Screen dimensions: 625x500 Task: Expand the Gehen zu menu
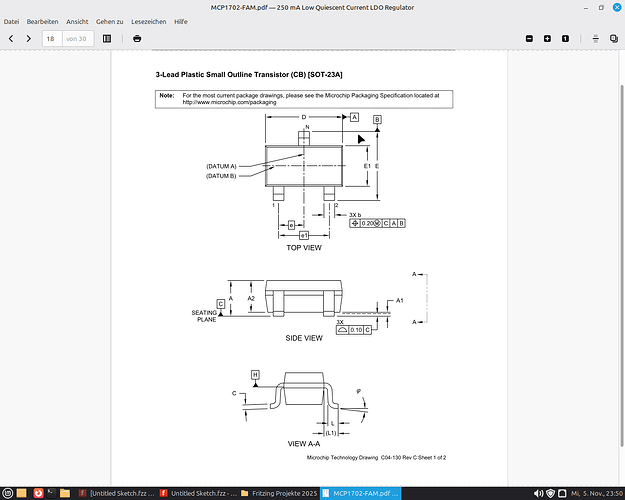click(110, 21)
